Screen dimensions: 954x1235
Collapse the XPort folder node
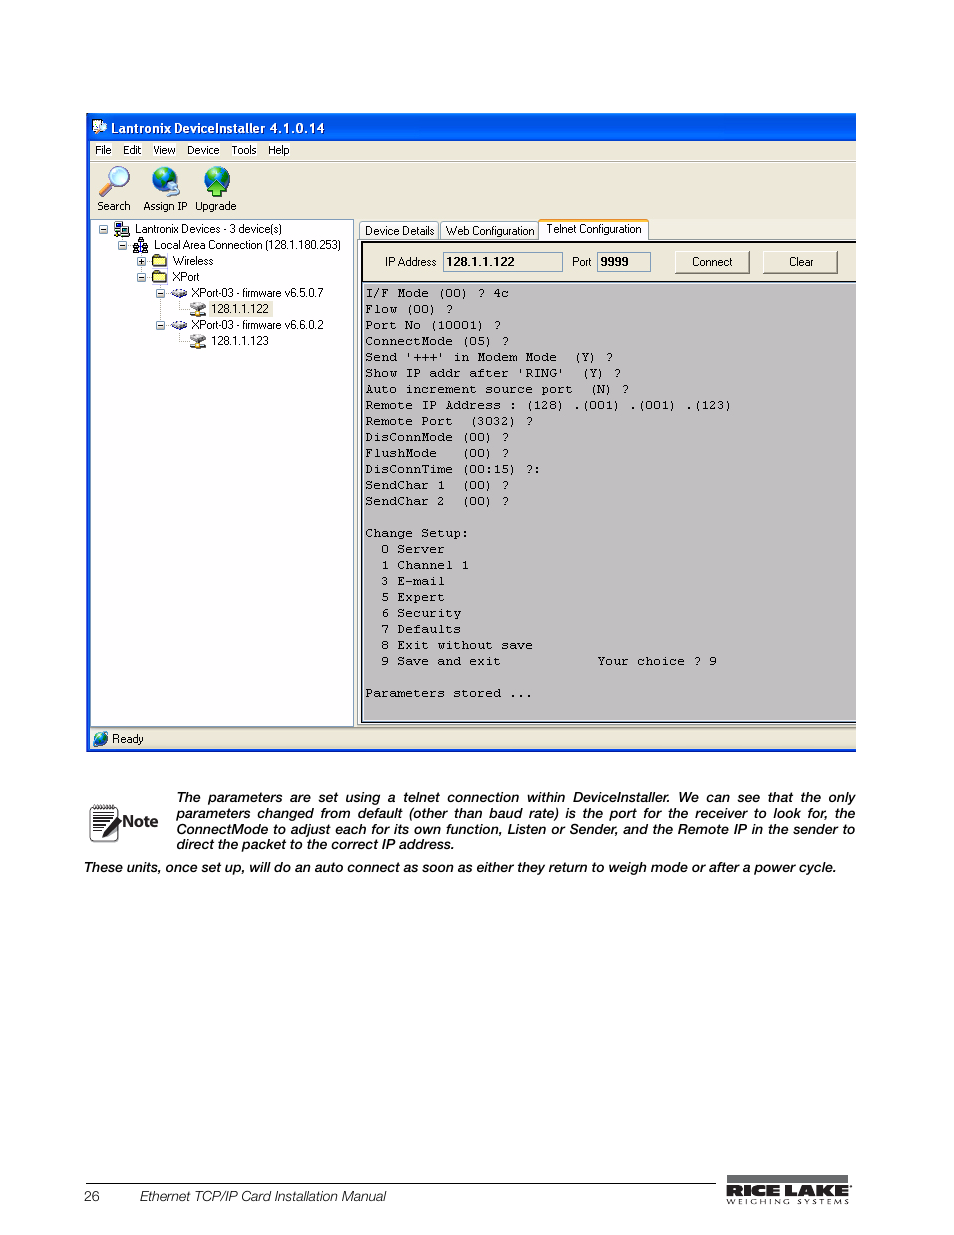141,277
